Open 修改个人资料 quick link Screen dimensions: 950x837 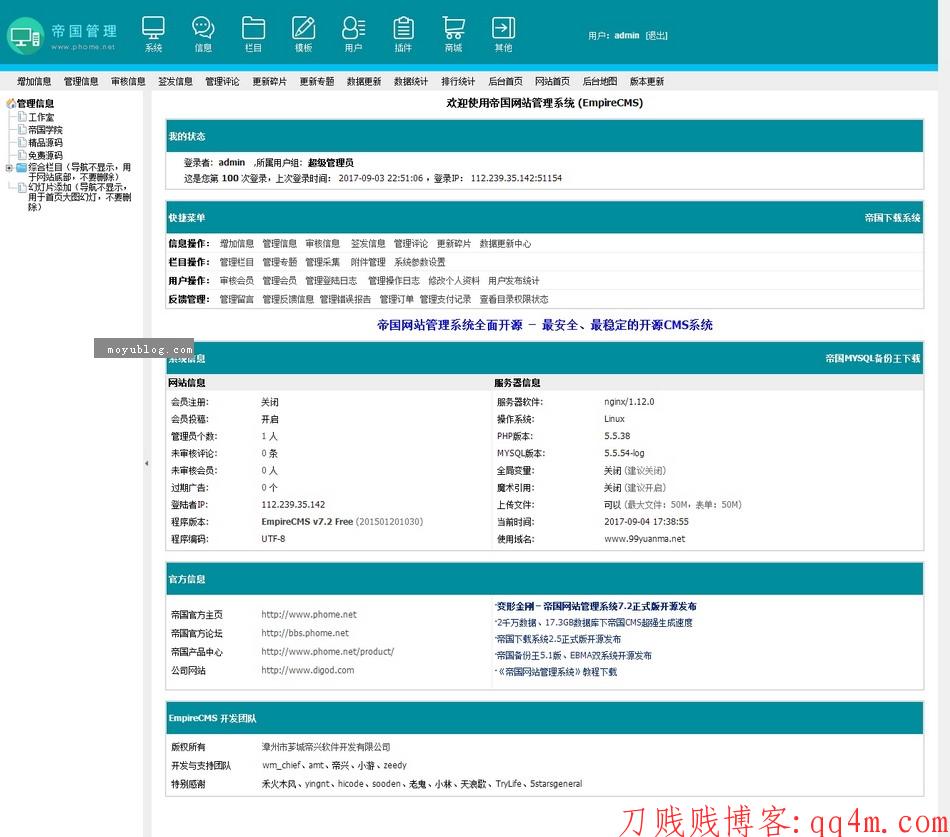pos(454,281)
